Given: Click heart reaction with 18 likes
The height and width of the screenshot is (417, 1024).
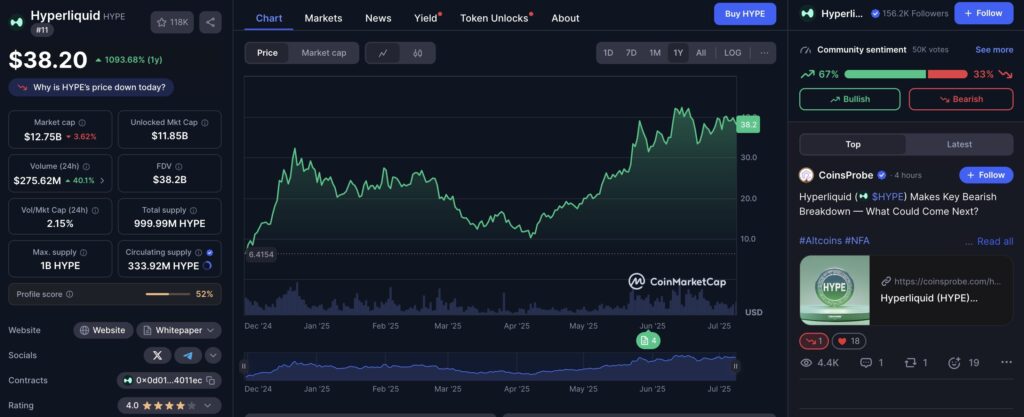Looking at the screenshot, I should [848, 341].
